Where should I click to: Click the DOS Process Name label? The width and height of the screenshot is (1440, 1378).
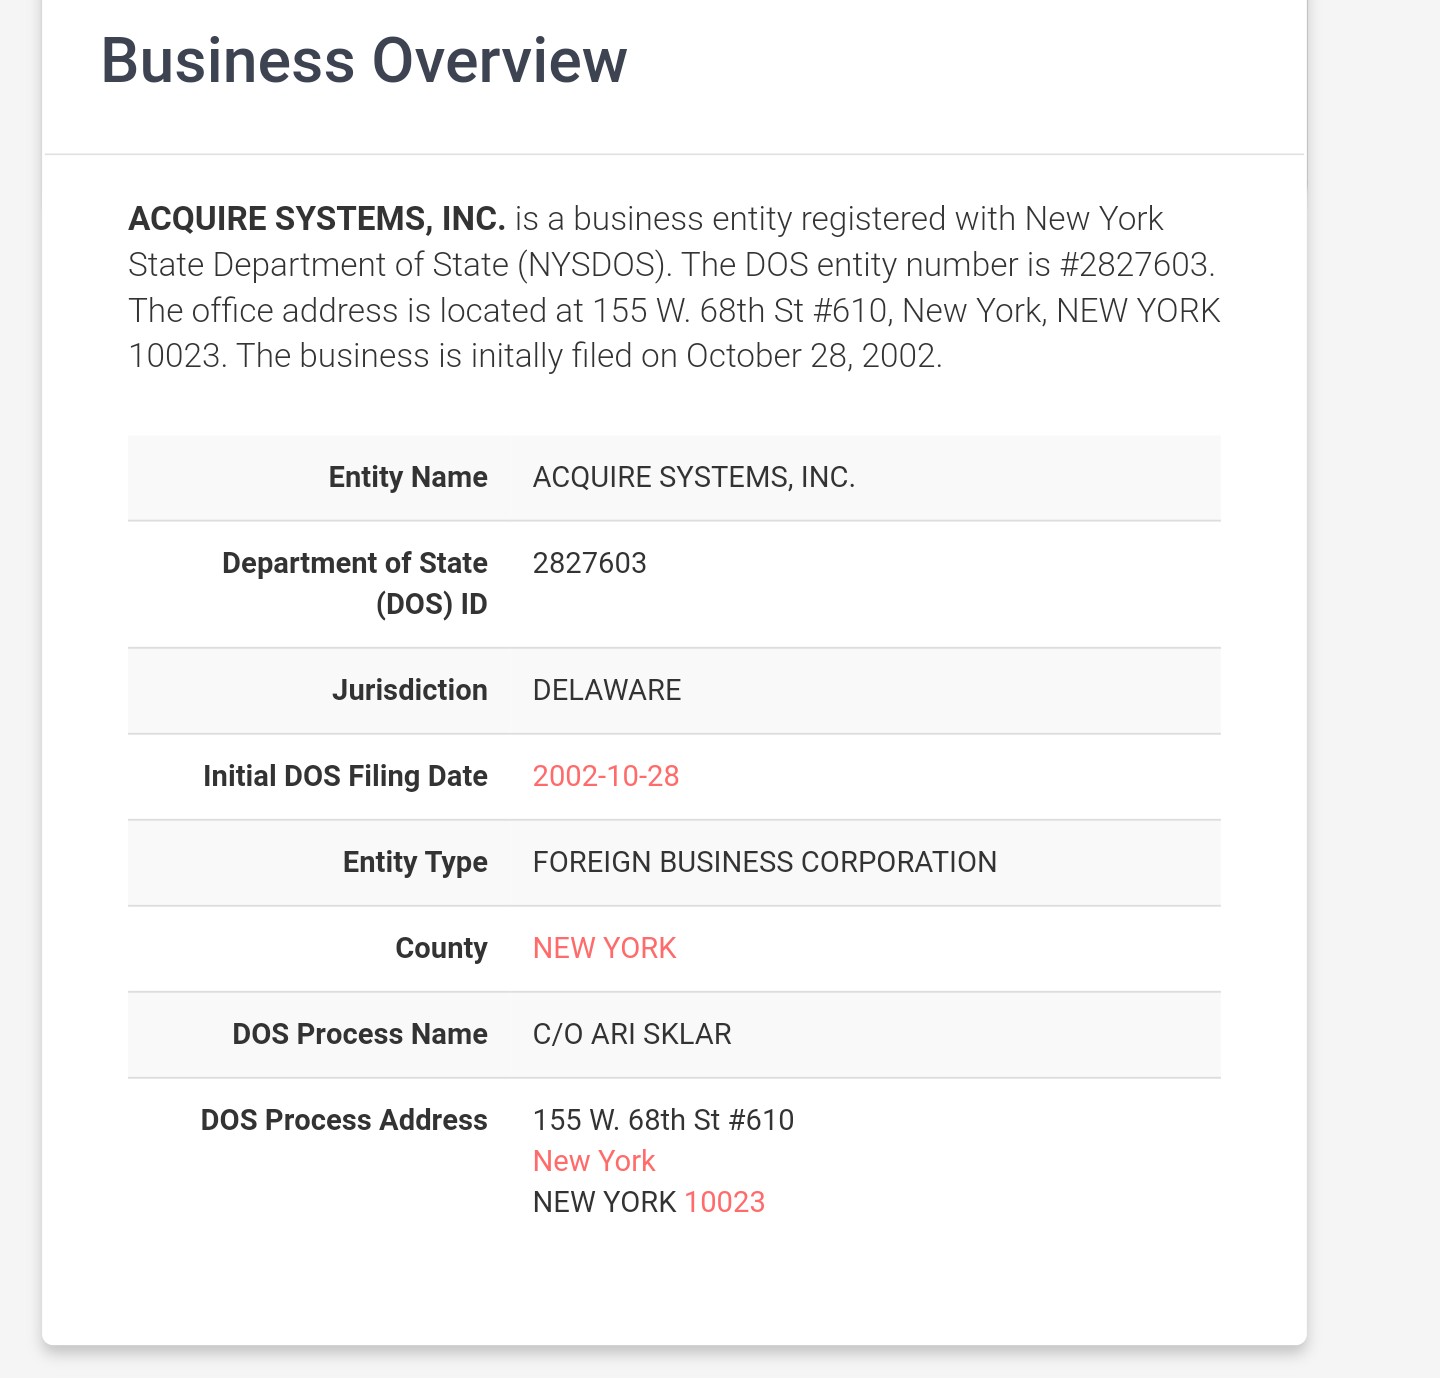click(x=360, y=1034)
